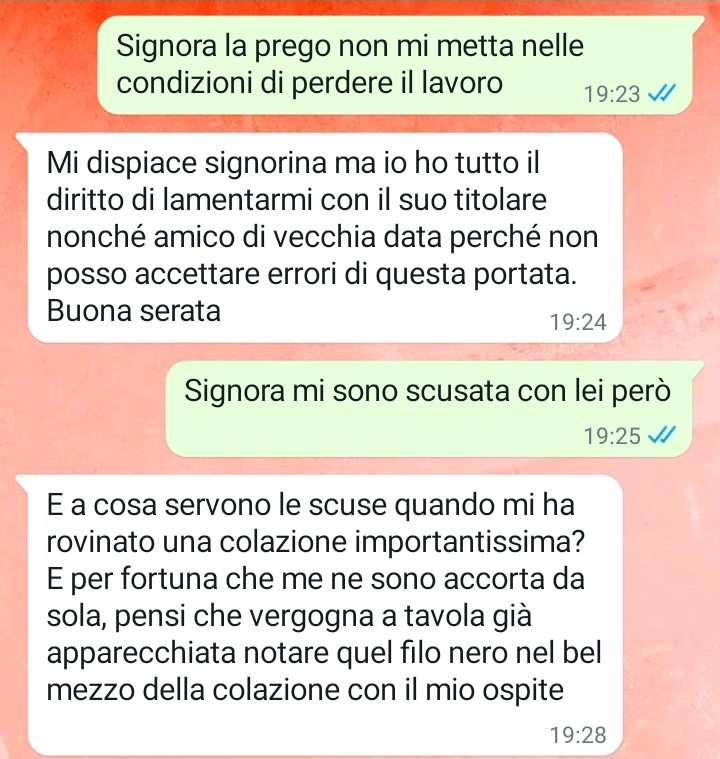
Task: Click the words 'Buona serata'
Action: click(x=134, y=310)
